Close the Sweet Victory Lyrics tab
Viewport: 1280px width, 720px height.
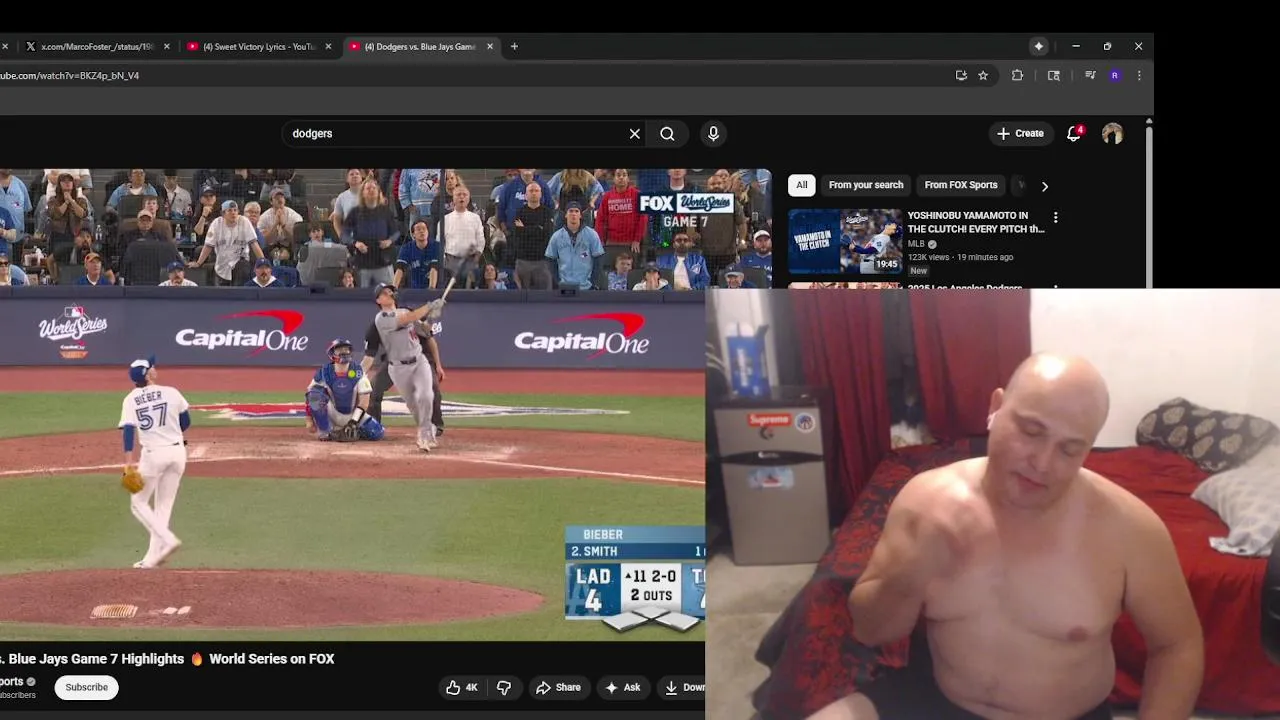pos(328,46)
